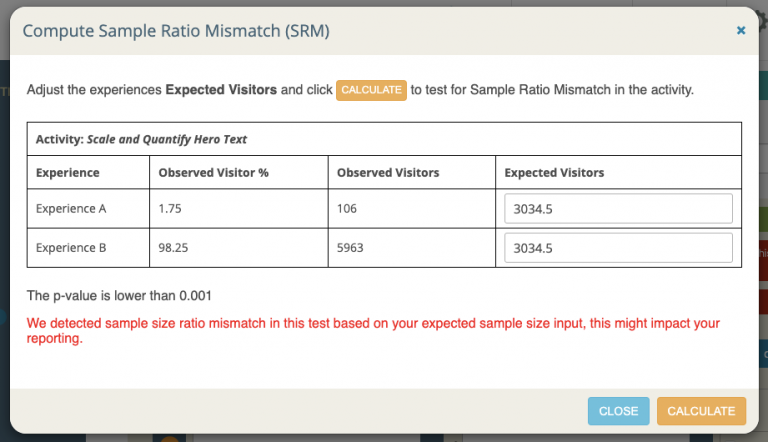
Task: Click the CLOSE button in the footer
Action: (x=619, y=411)
